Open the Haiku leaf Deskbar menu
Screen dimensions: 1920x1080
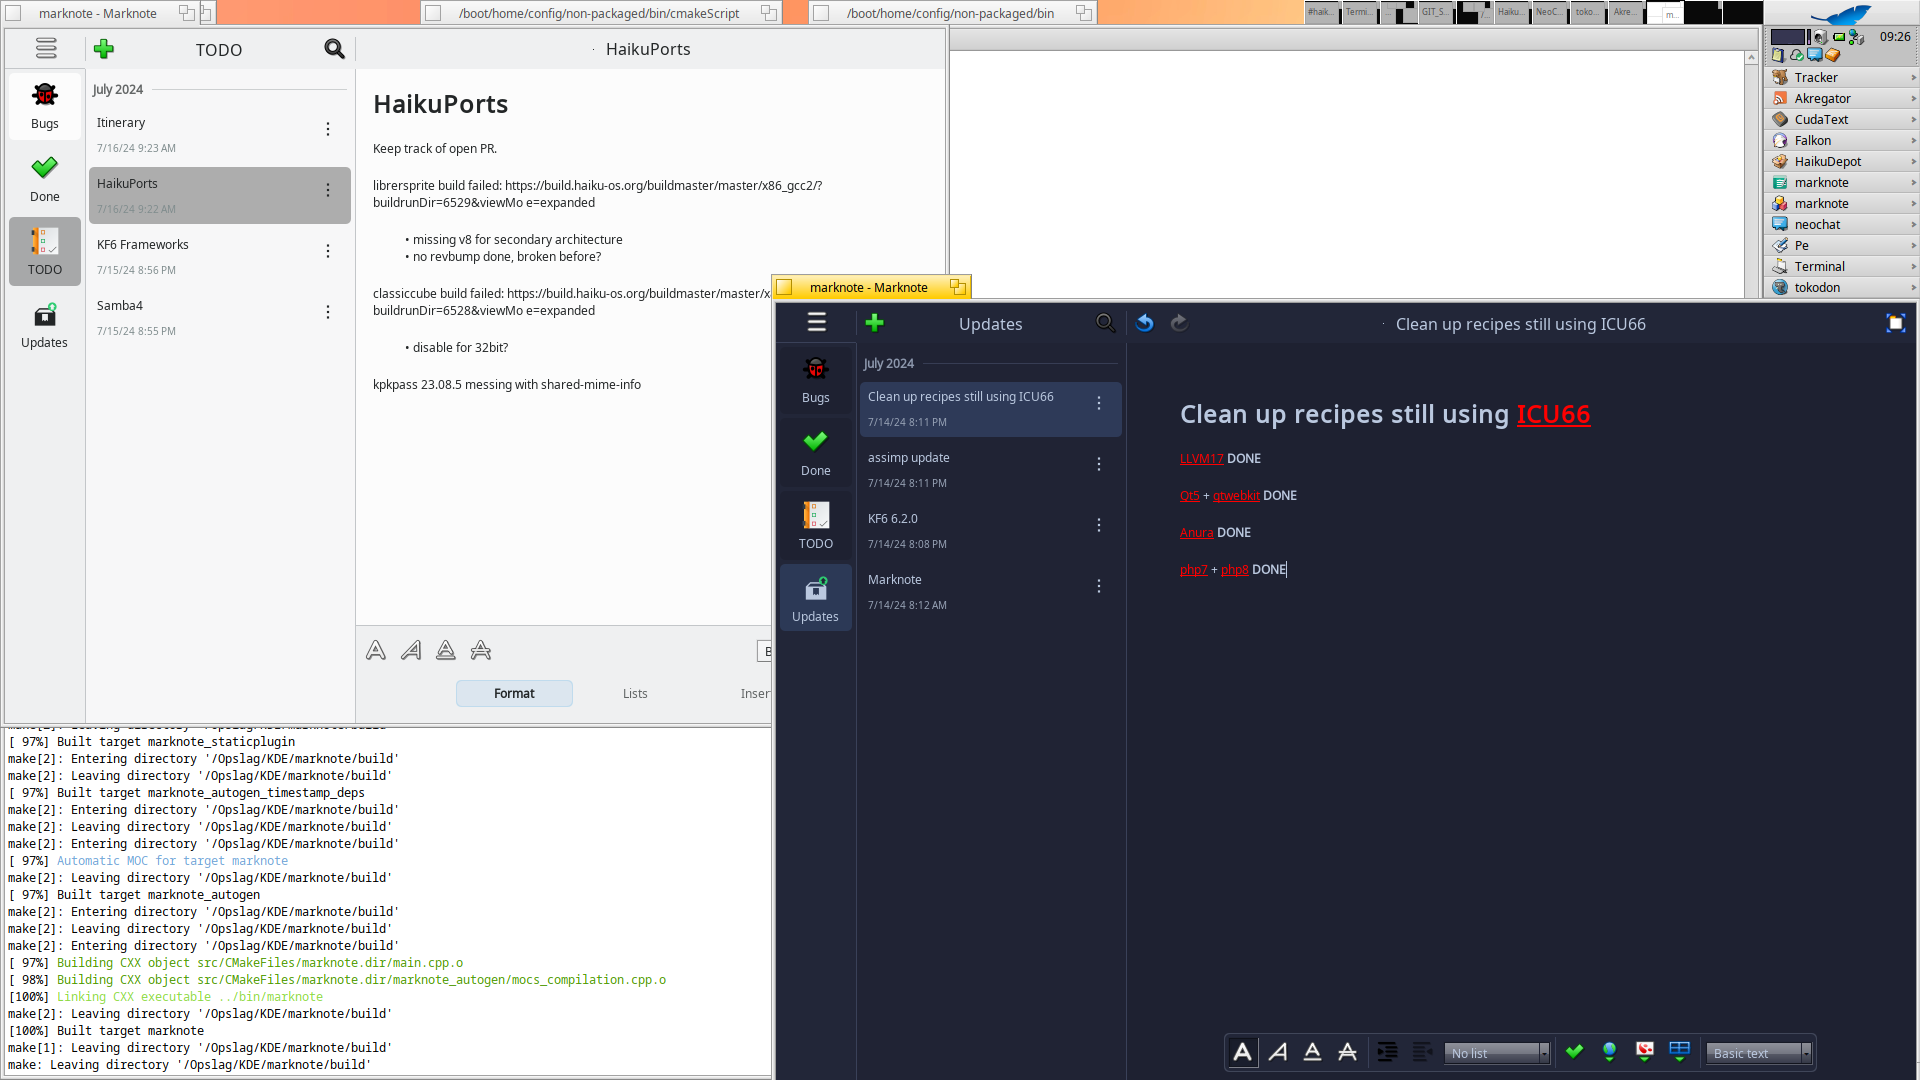1841,14
